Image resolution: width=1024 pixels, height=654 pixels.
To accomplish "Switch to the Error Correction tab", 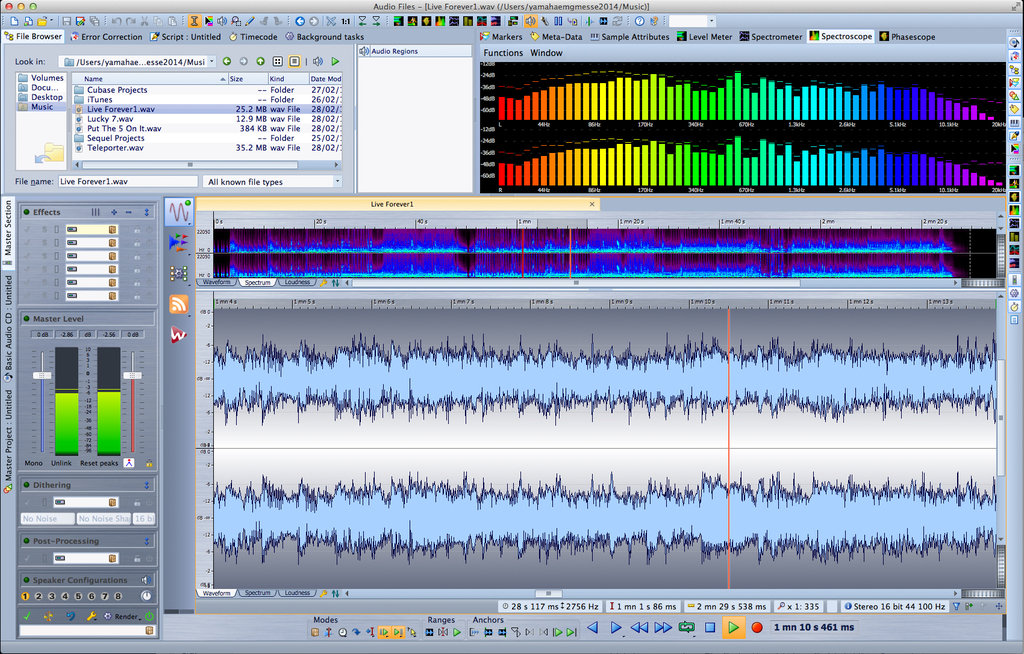I will tap(106, 37).
